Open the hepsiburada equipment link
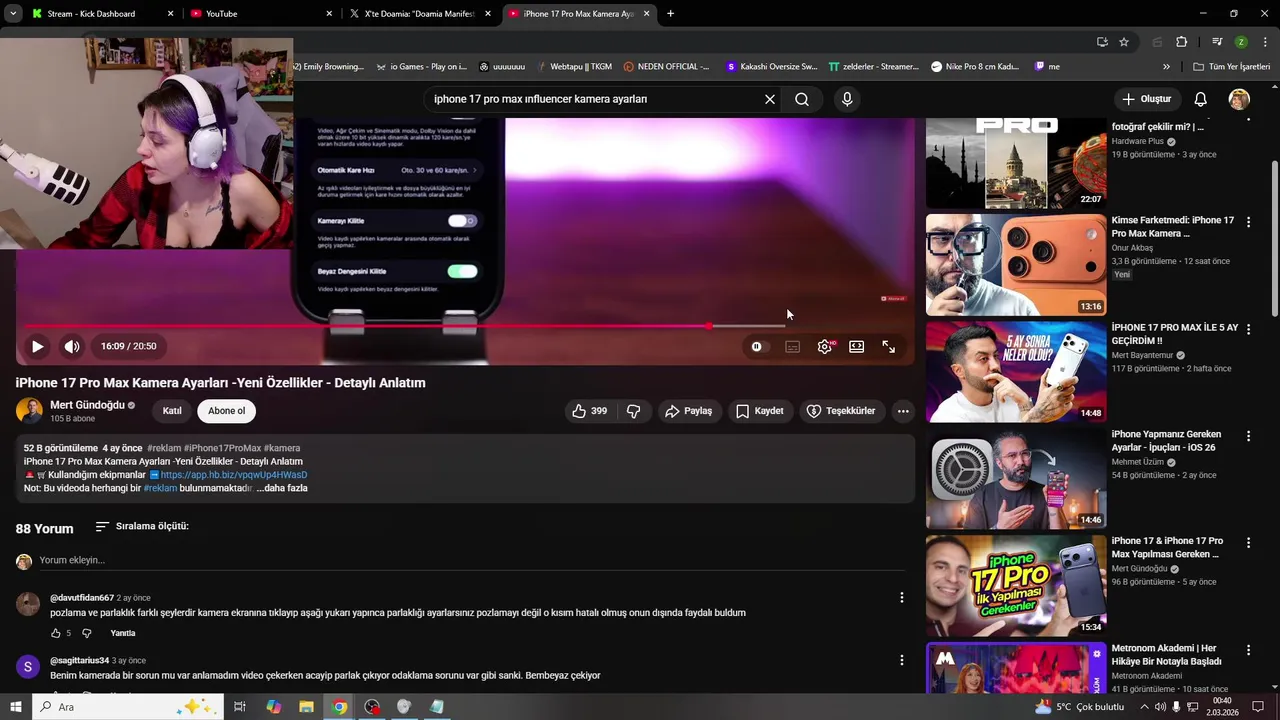Image resolution: width=1280 pixels, height=720 pixels. [234, 475]
